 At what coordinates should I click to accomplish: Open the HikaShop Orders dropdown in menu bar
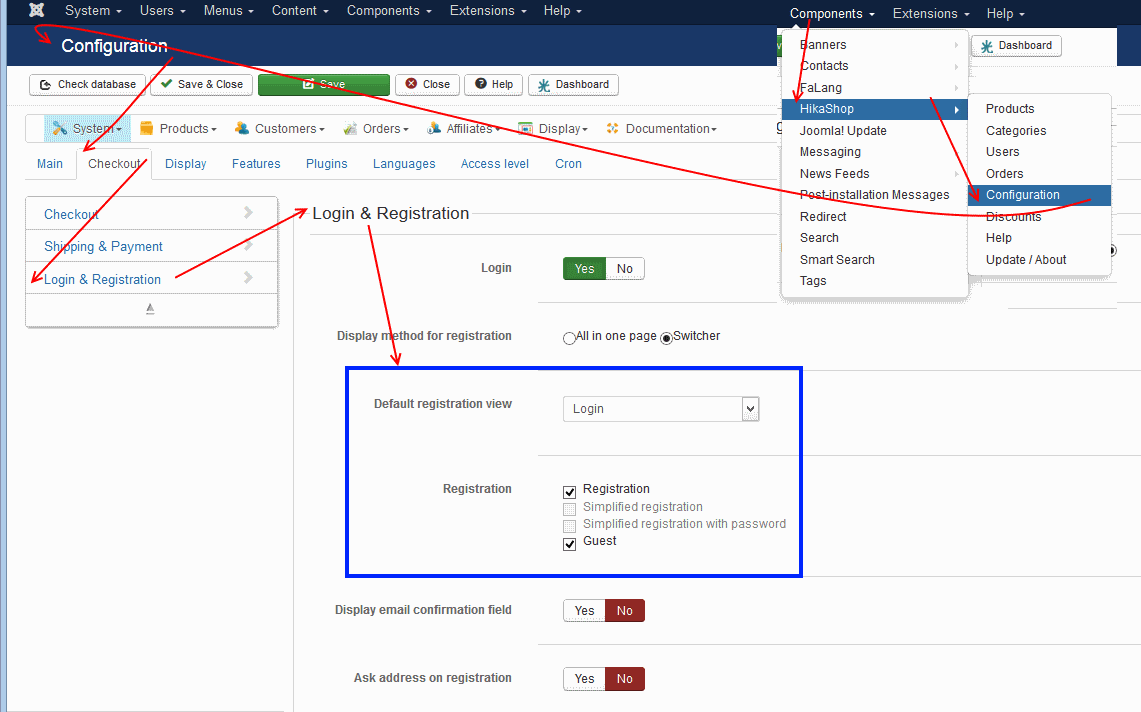pyautogui.click(x=375, y=129)
